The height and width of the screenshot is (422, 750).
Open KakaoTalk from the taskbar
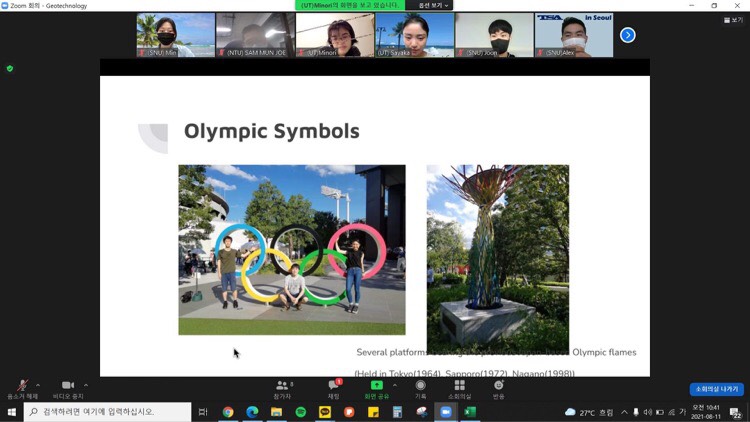tap(325, 411)
